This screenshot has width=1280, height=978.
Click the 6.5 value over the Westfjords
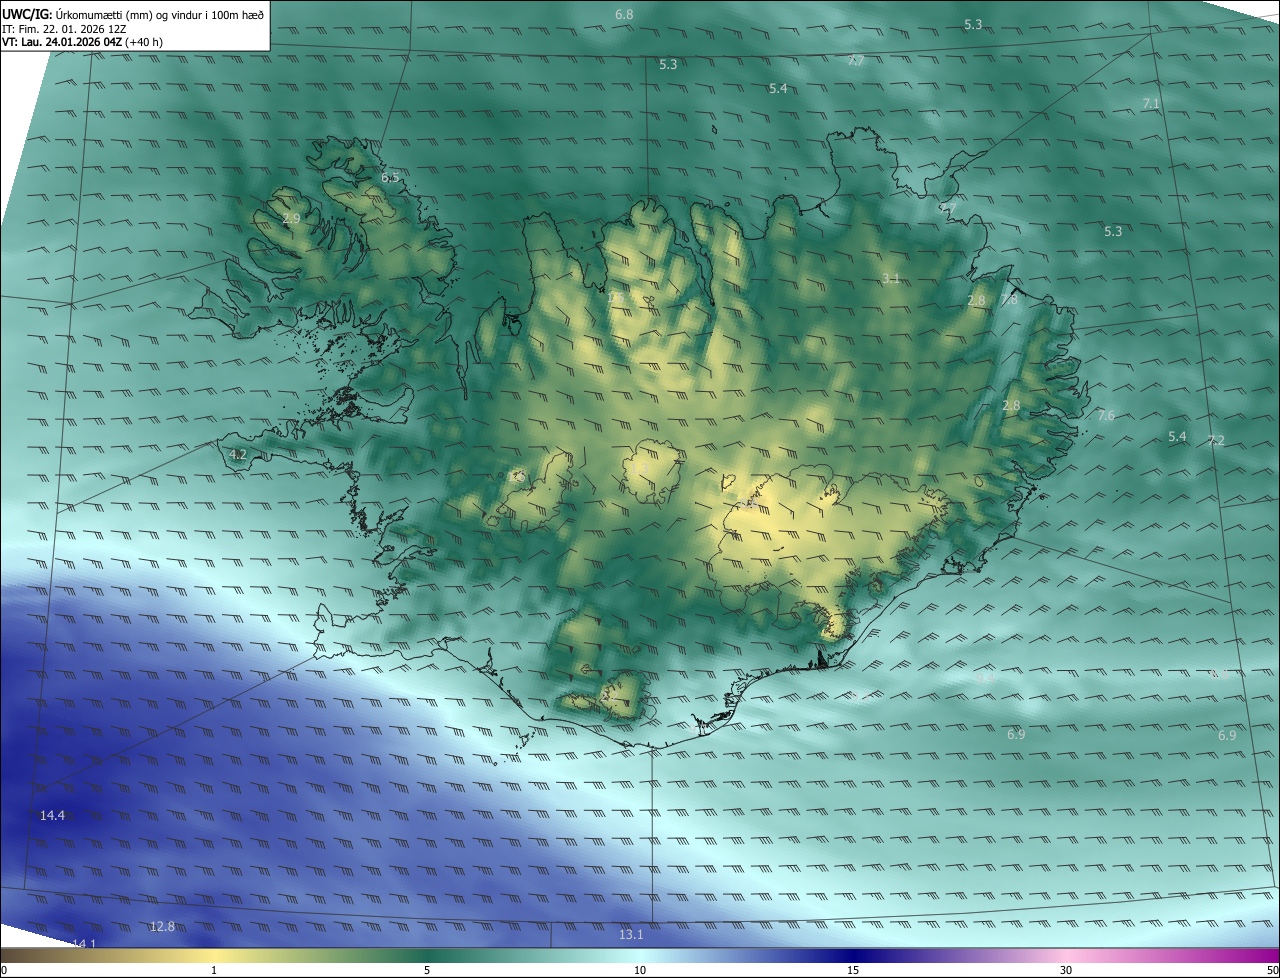[390, 177]
